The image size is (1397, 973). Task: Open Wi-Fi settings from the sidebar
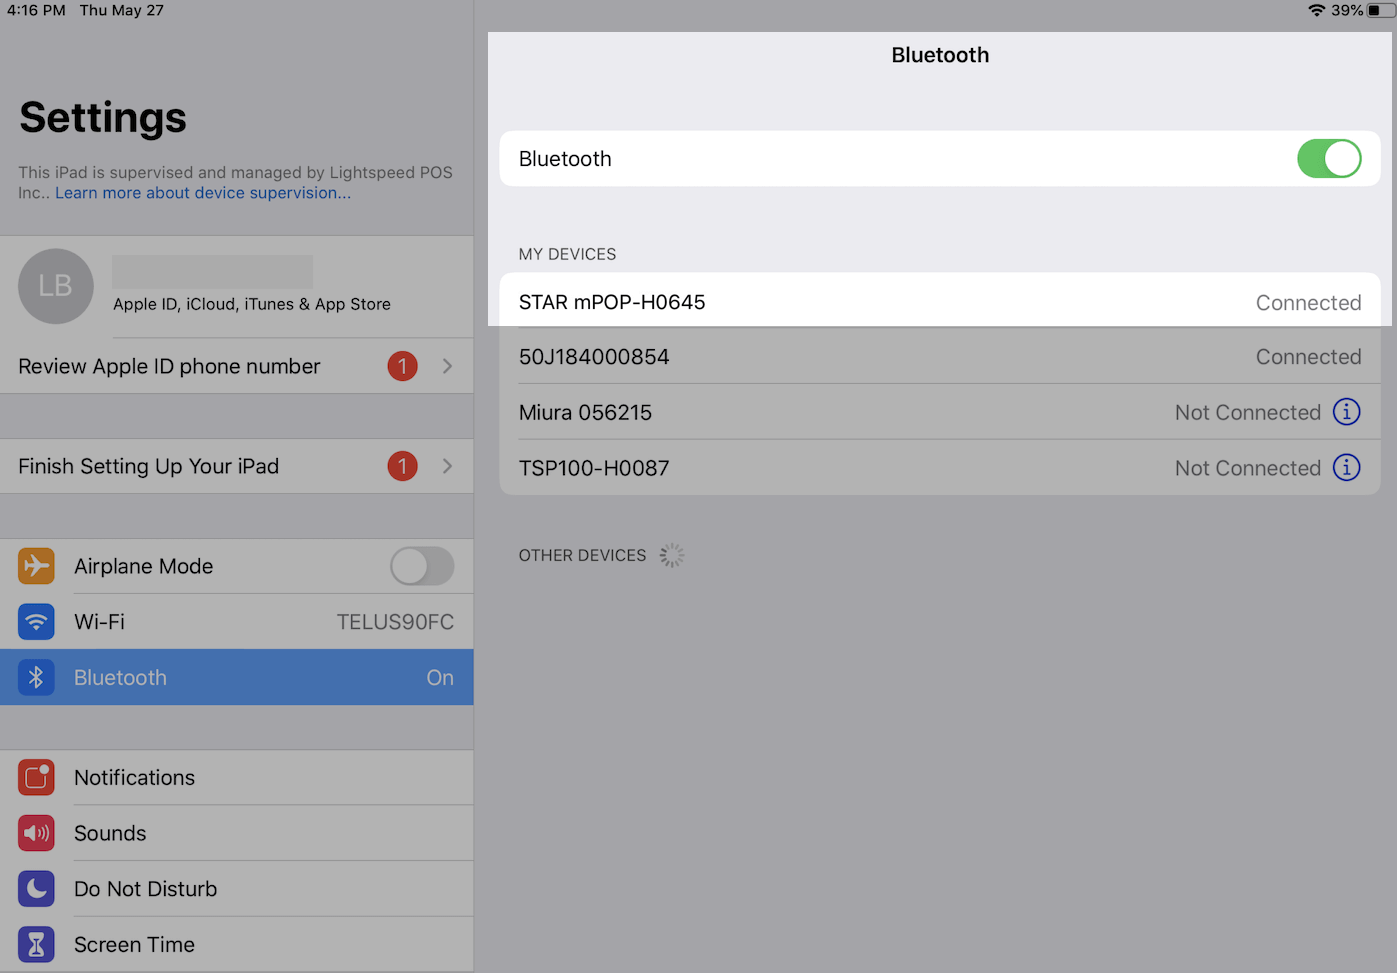pos(237,621)
